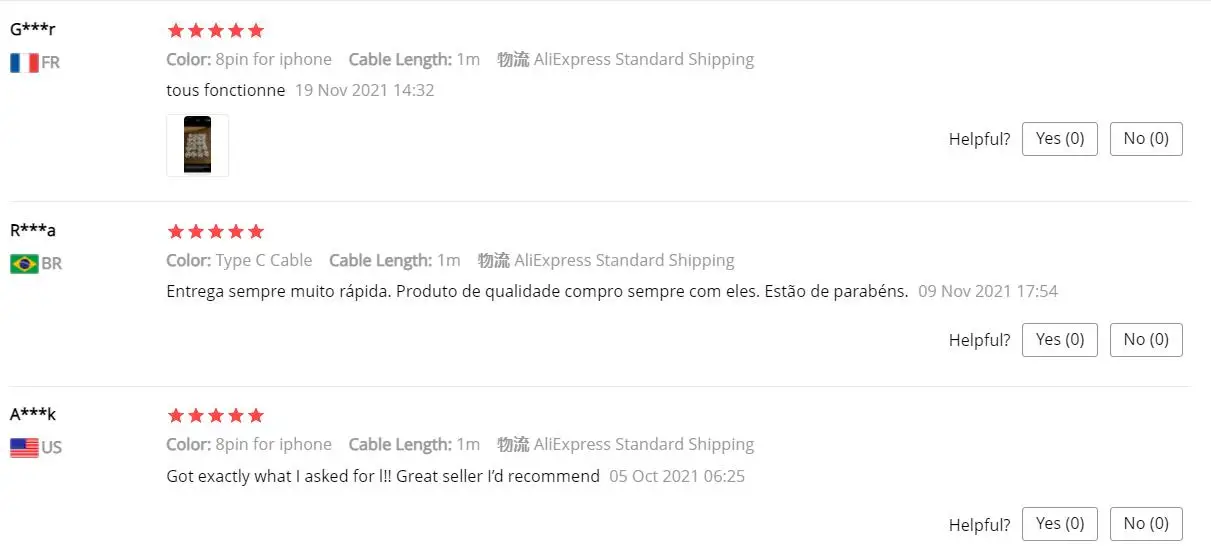Mark the French review as not helpful
Image resolution: width=1211 pixels, height=547 pixels.
pyautogui.click(x=1146, y=139)
